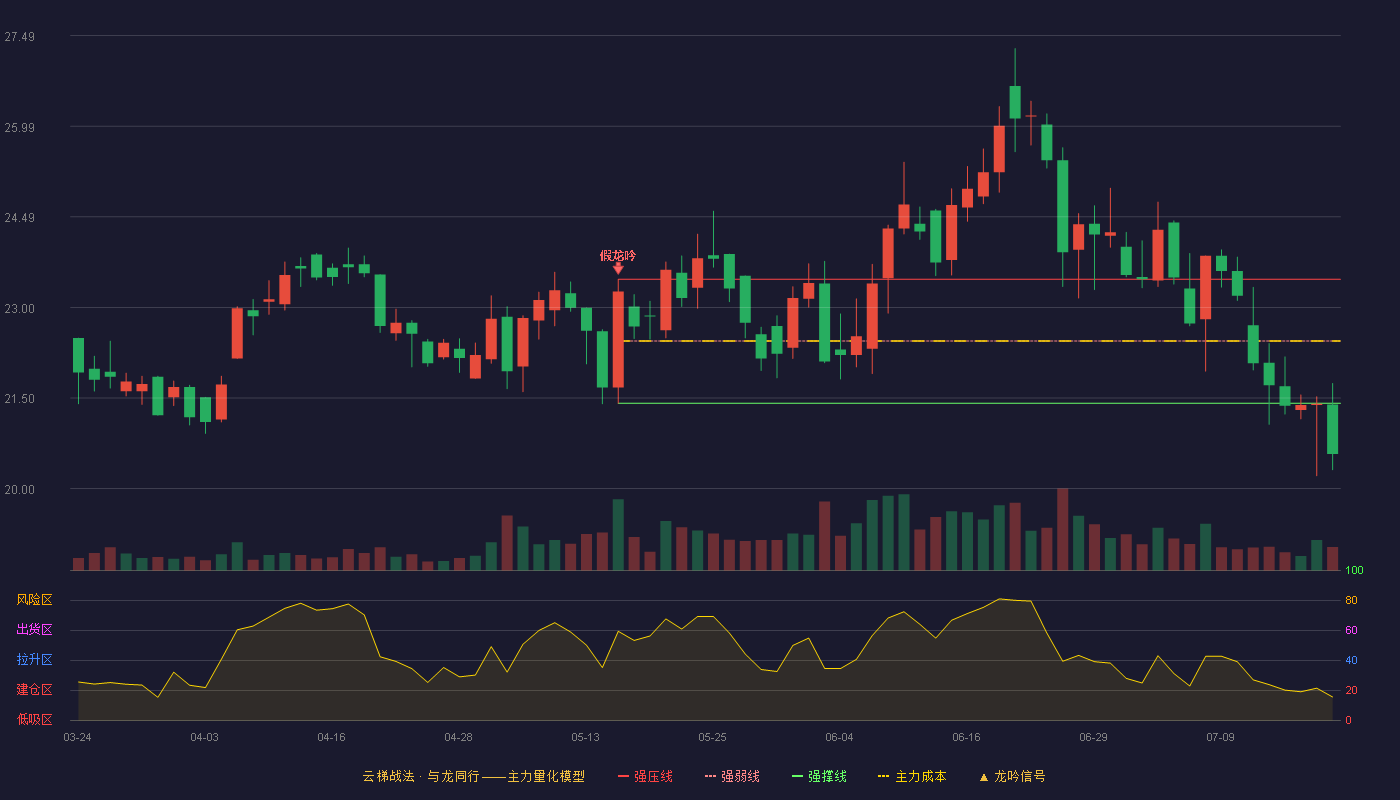Click the magenta 60 indicator axis label
The height and width of the screenshot is (800, 1400).
point(1350,630)
